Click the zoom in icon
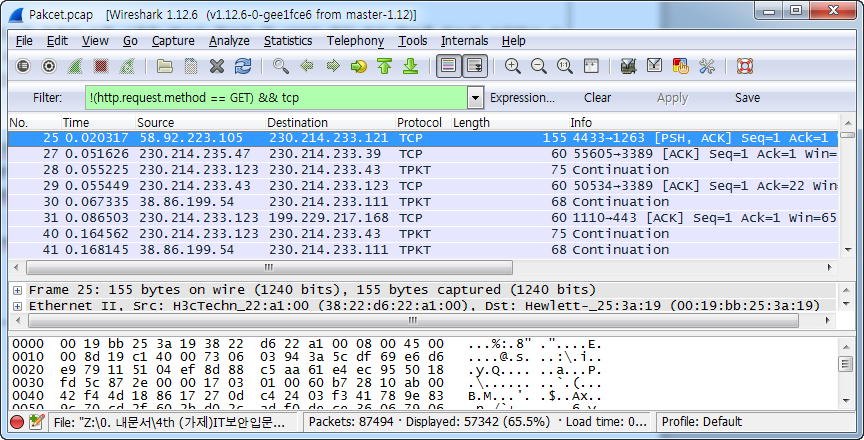The image size is (864, 440). click(513, 67)
